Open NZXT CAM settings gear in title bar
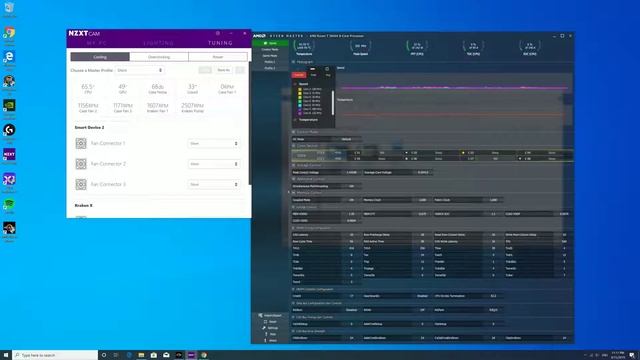This screenshot has width=640, height=360. coord(218,33)
